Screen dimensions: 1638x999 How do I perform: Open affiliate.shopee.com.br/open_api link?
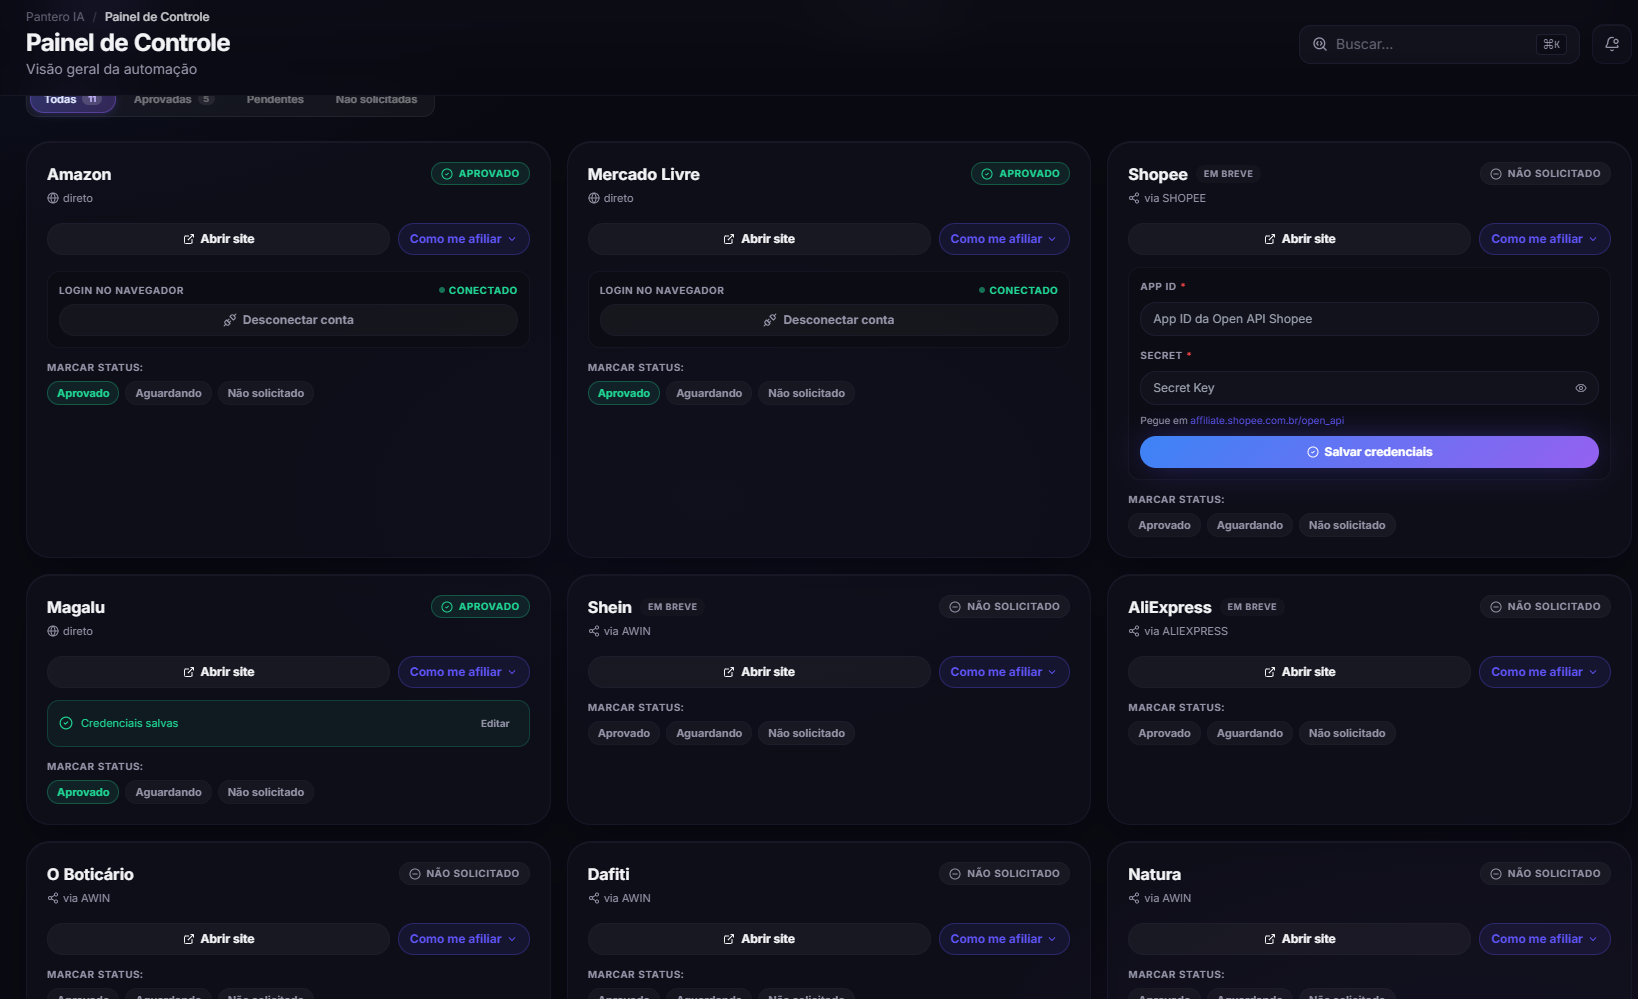click(x=1267, y=421)
